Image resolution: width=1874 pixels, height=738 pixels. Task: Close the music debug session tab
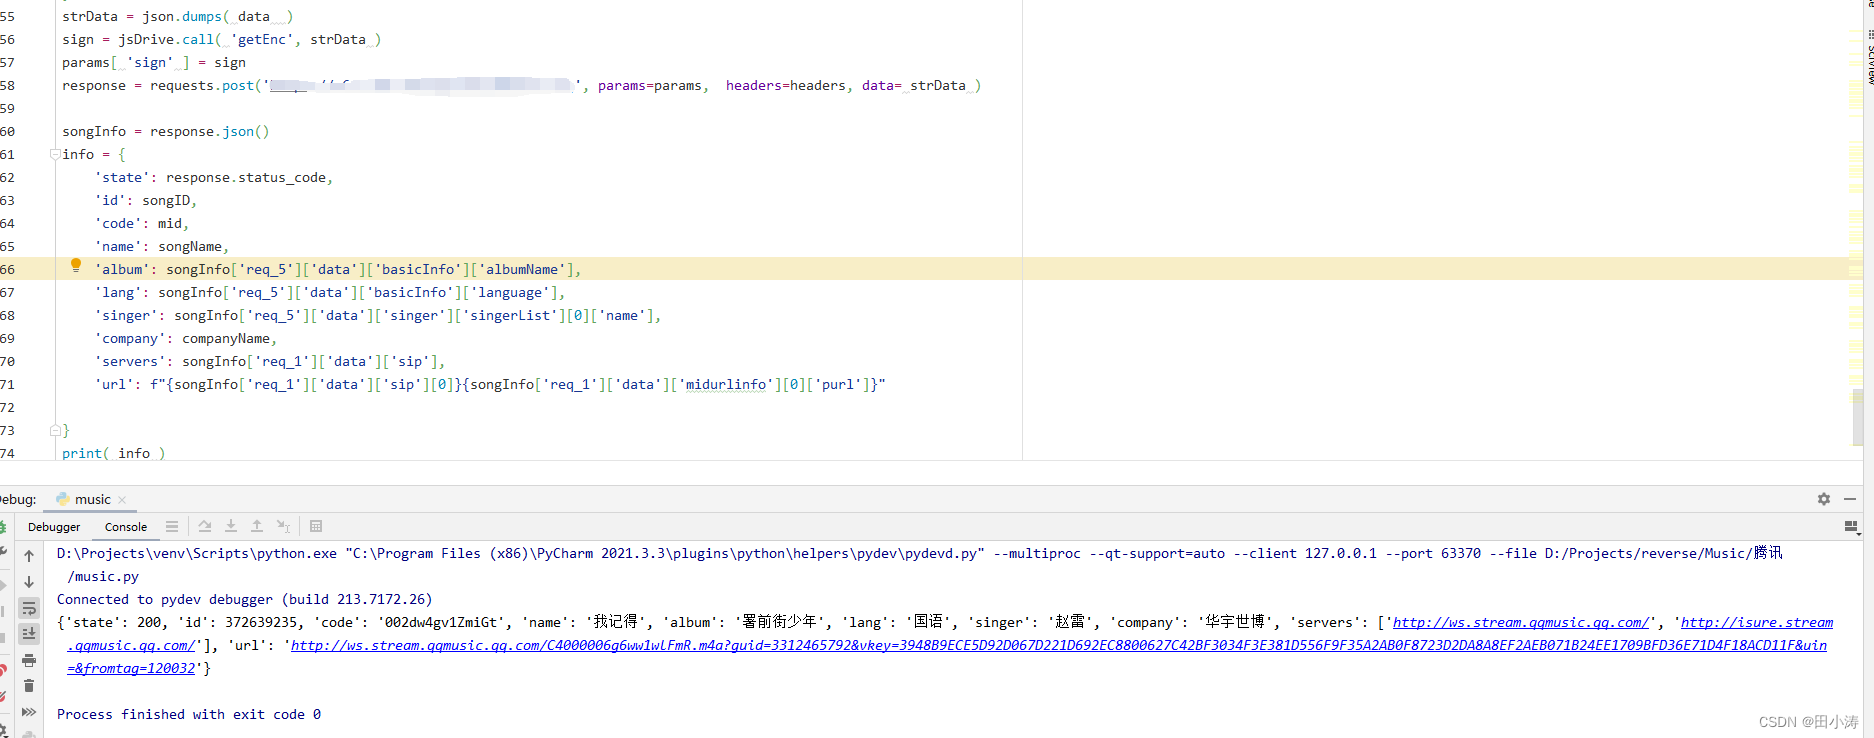(x=122, y=500)
